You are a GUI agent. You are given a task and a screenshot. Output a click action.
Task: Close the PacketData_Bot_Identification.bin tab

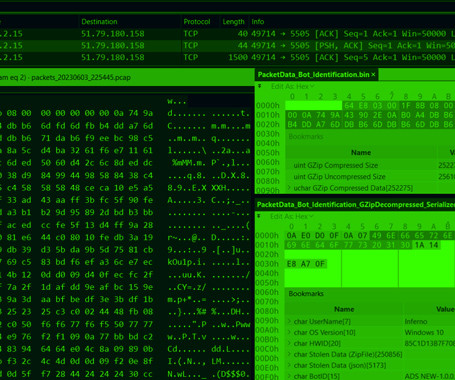point(373,75)
